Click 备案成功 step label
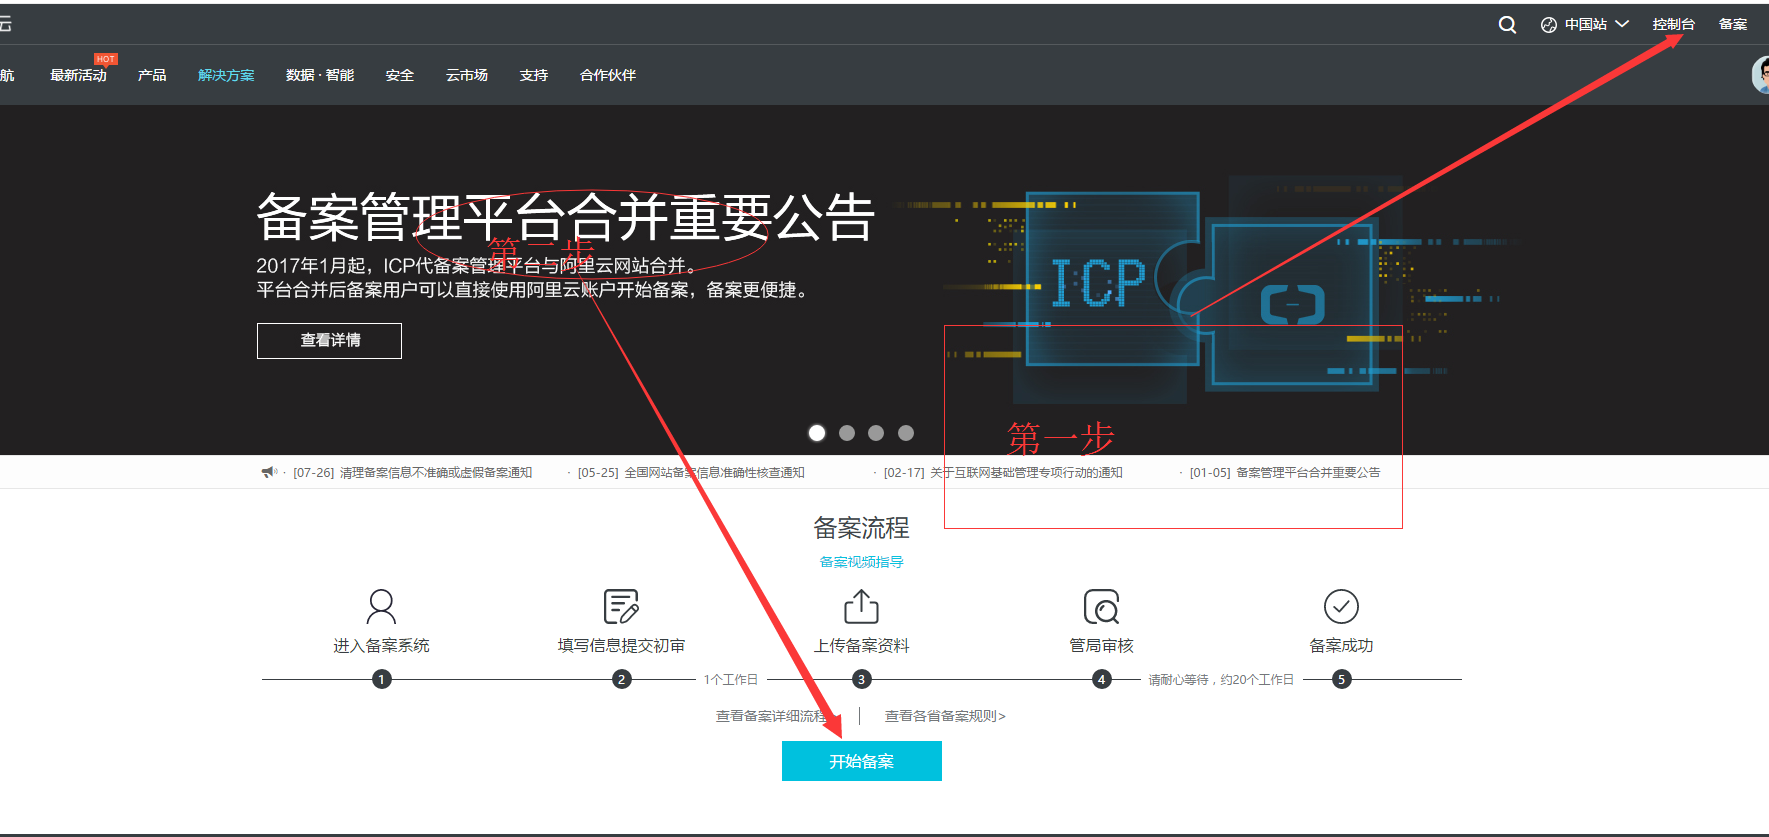This screenshot has width=1769, height=837. coord(1341,646)
